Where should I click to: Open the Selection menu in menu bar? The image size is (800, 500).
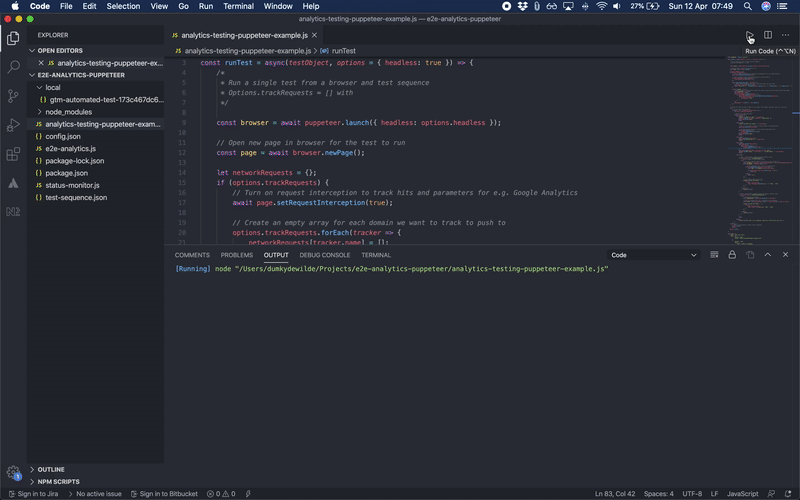tap(123, 6)
